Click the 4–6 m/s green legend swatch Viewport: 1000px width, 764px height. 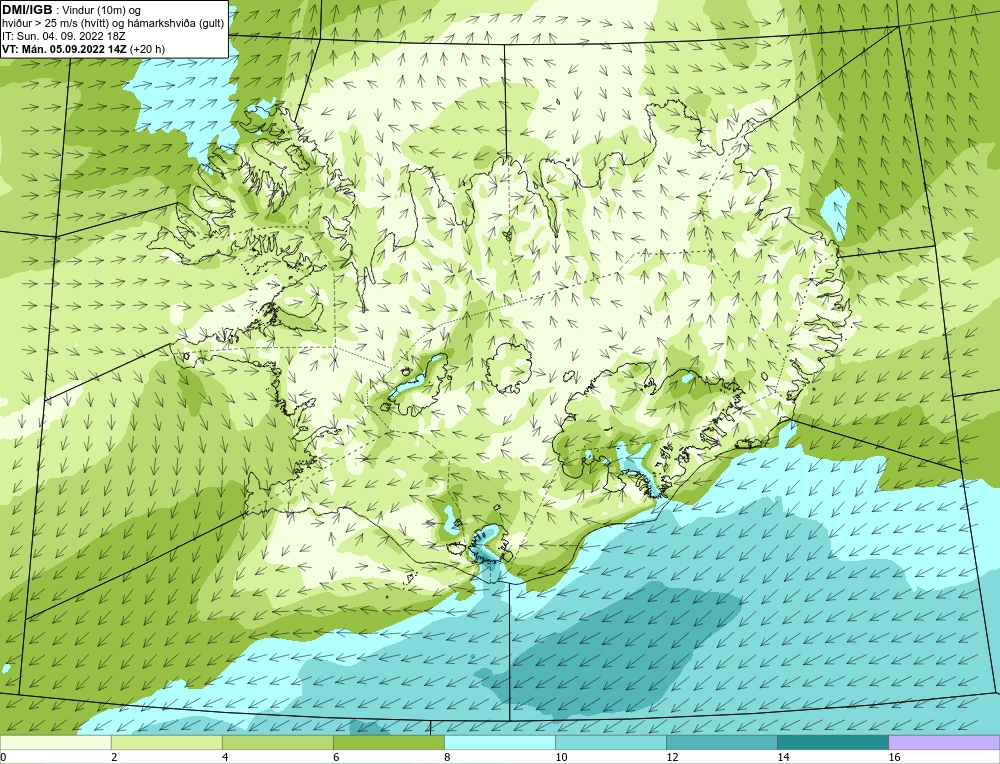coord(277,743)
